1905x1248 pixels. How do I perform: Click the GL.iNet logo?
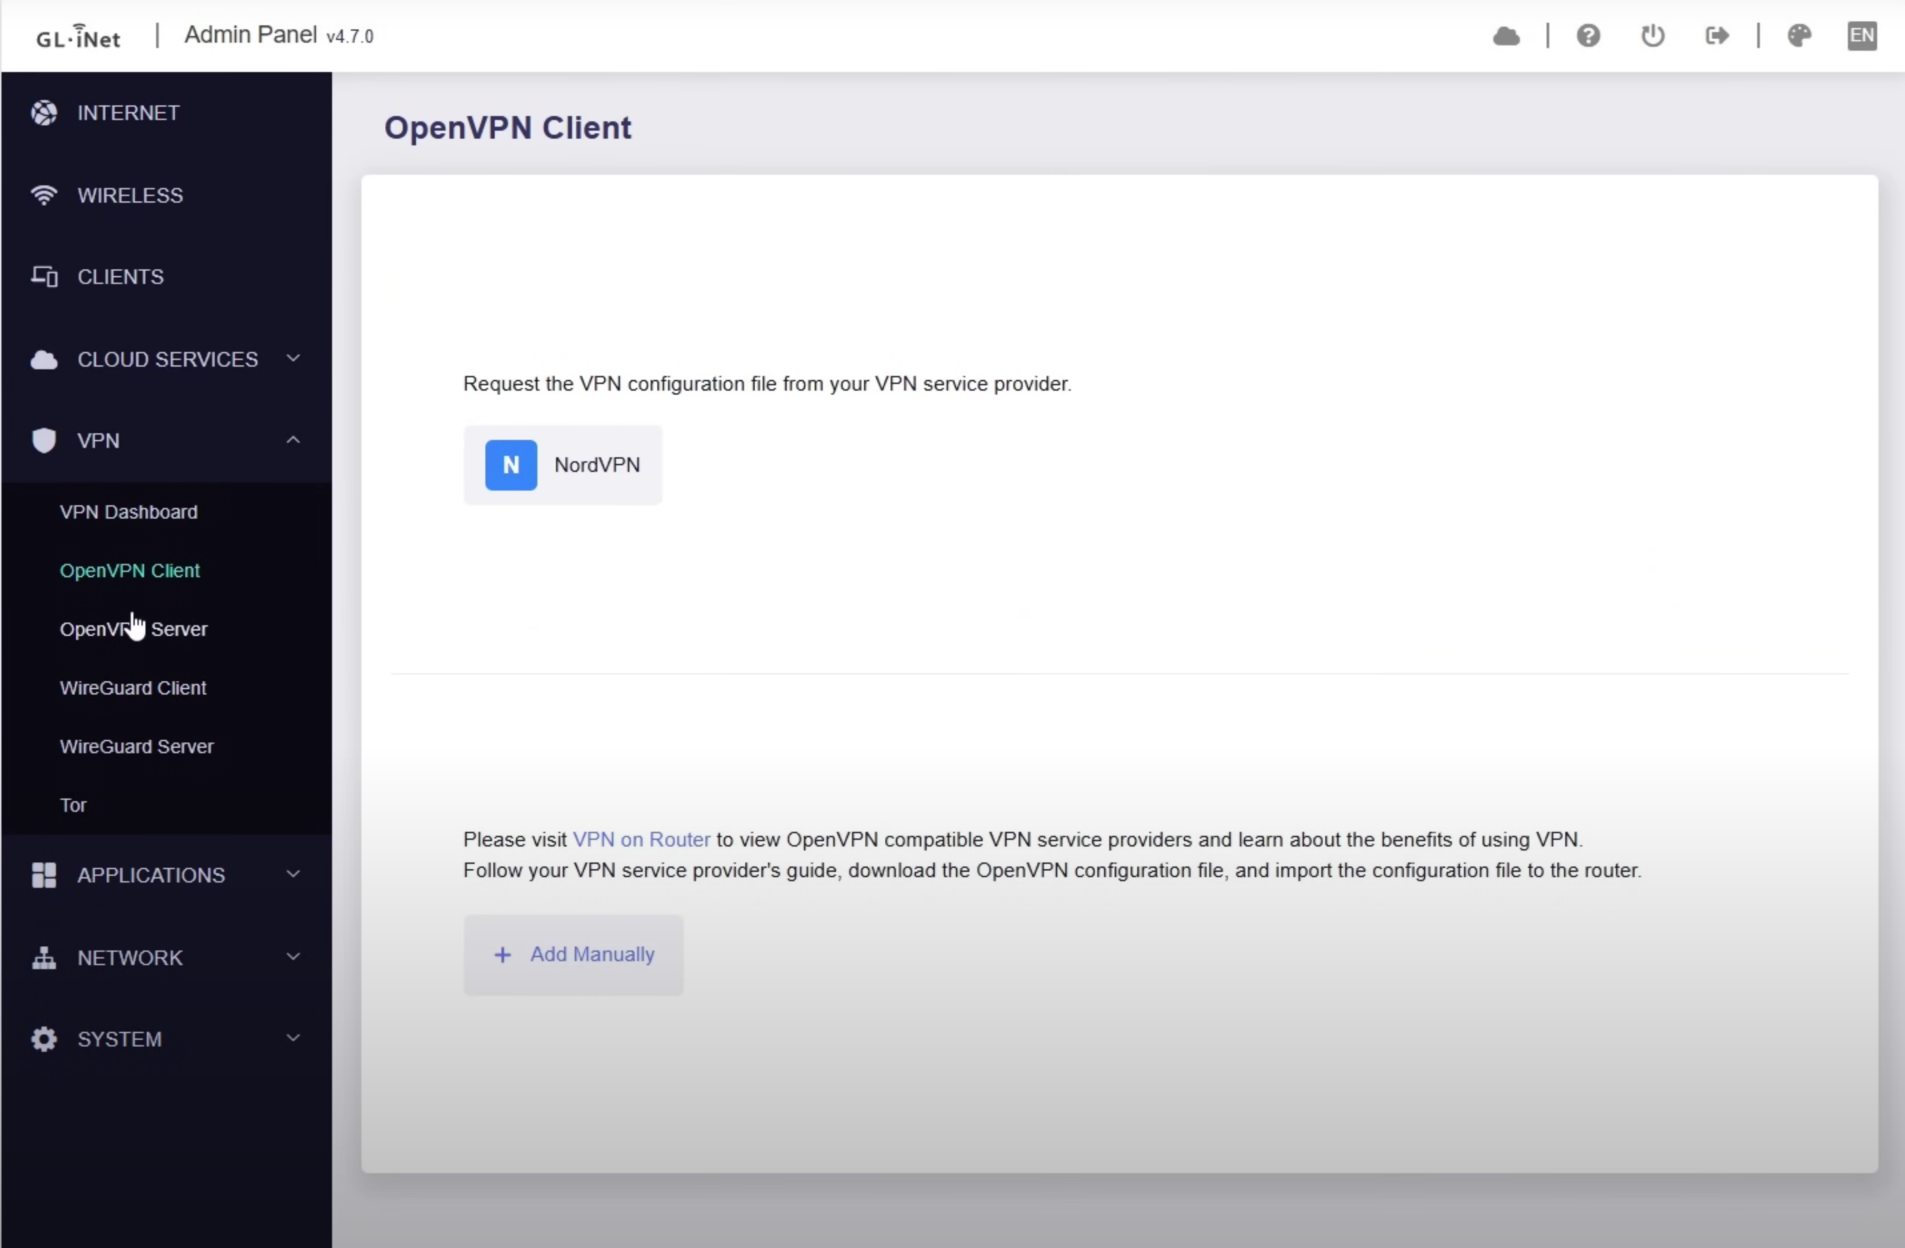point(78,36)
